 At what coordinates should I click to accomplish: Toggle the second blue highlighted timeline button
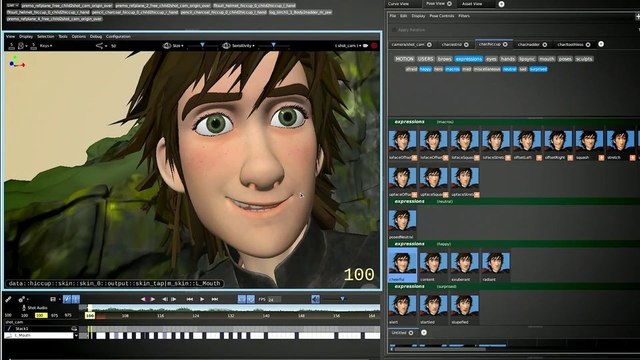coord(76,299)
